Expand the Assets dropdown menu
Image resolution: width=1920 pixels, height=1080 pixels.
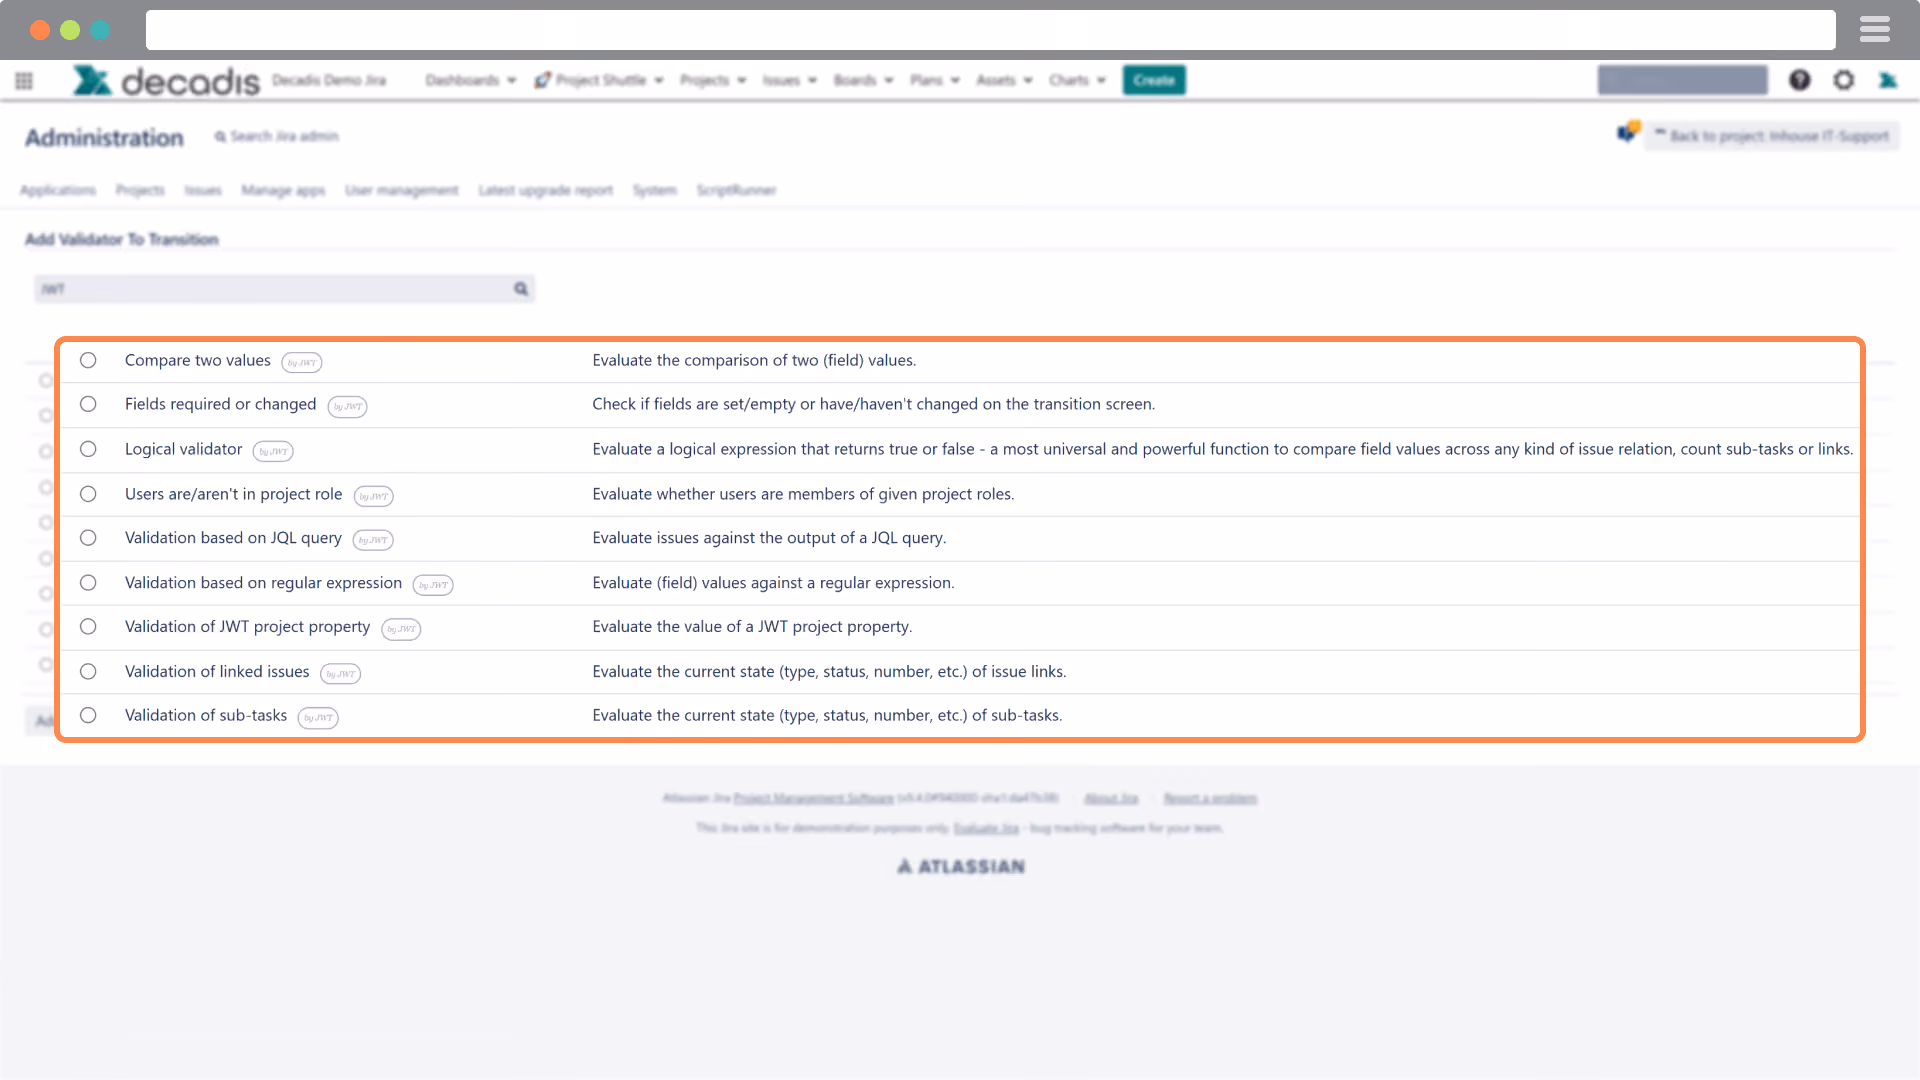[x=1004, y=80]
